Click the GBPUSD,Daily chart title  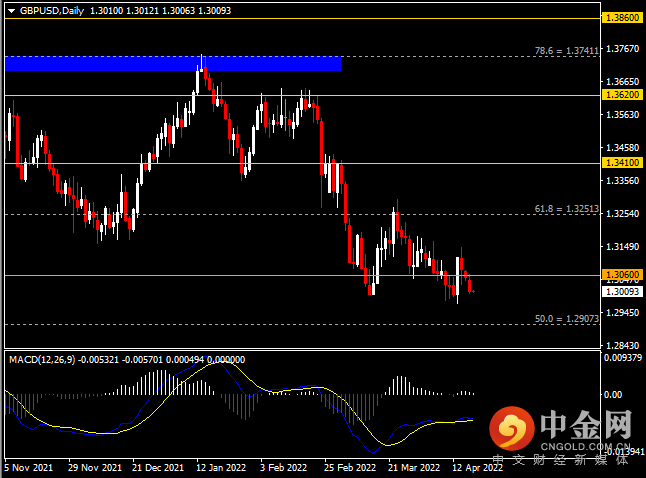(51, 11)
